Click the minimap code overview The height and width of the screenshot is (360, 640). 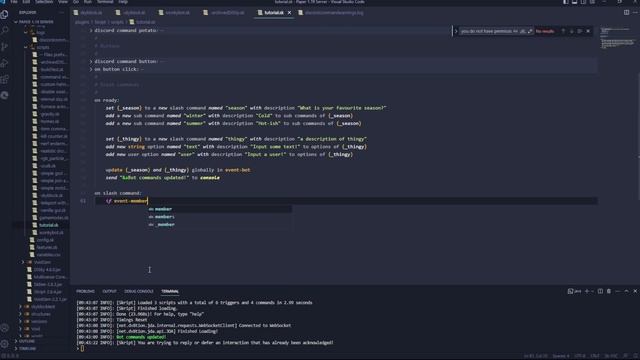tap(618, 38)
